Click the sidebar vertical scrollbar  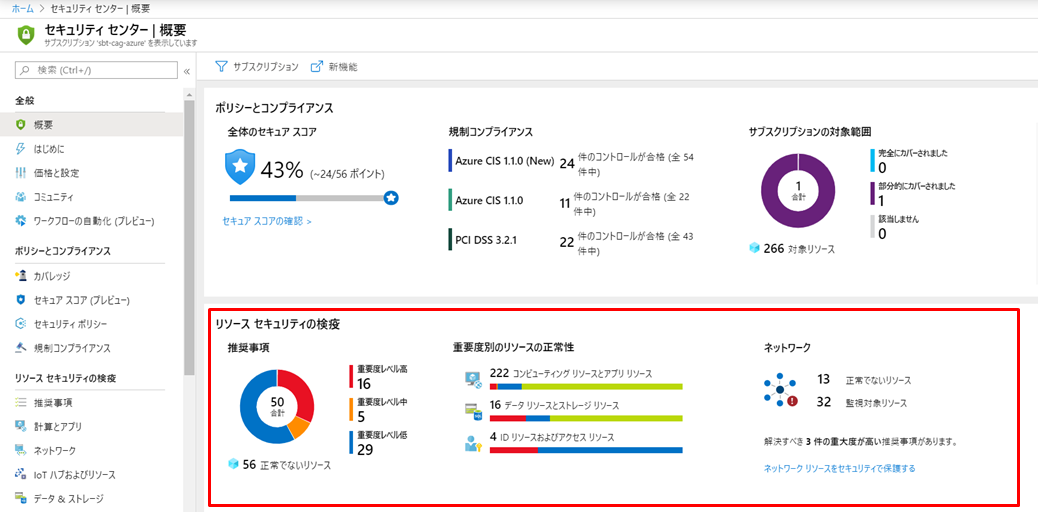pyautogui.click(x=189, y=238)
